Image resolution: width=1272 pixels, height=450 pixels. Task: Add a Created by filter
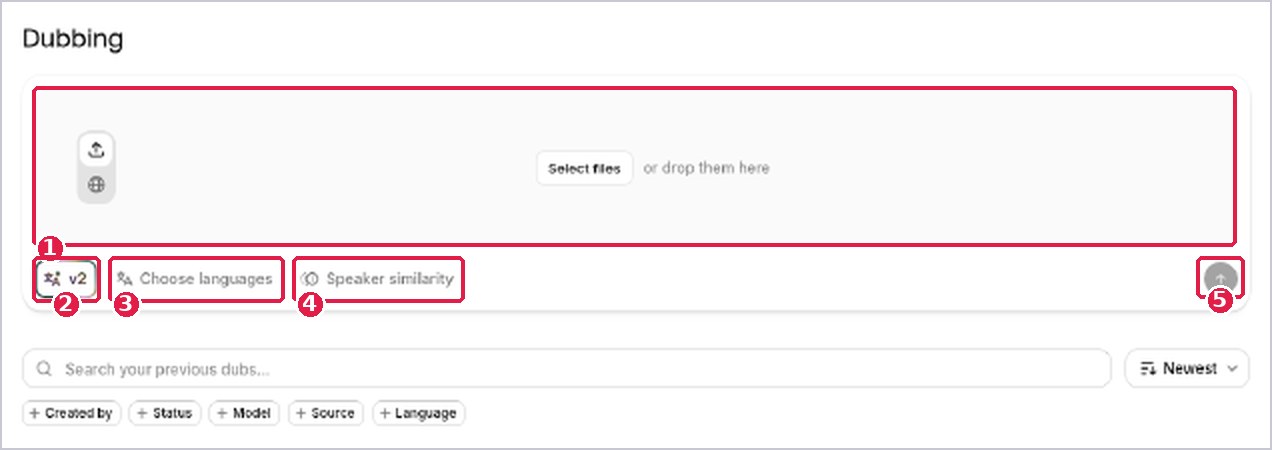pos(71,413)
